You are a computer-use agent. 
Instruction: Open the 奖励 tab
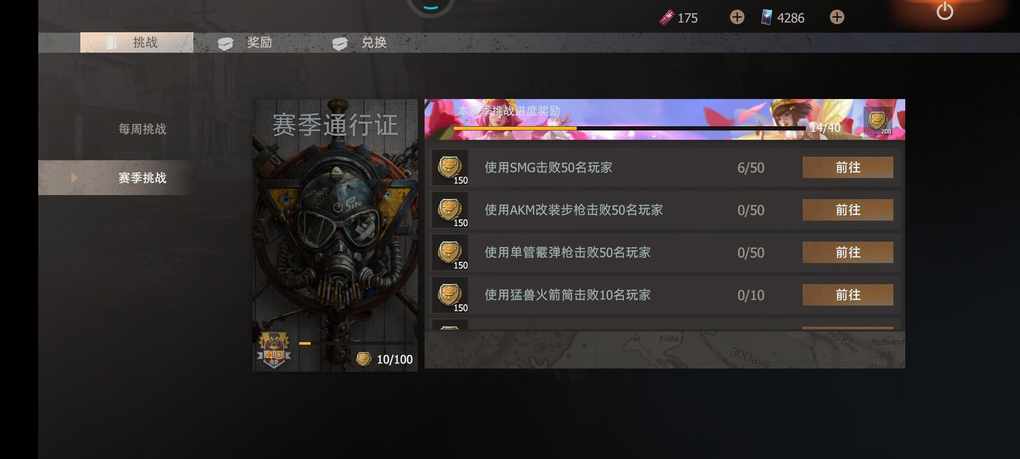[x=245, y=43]
